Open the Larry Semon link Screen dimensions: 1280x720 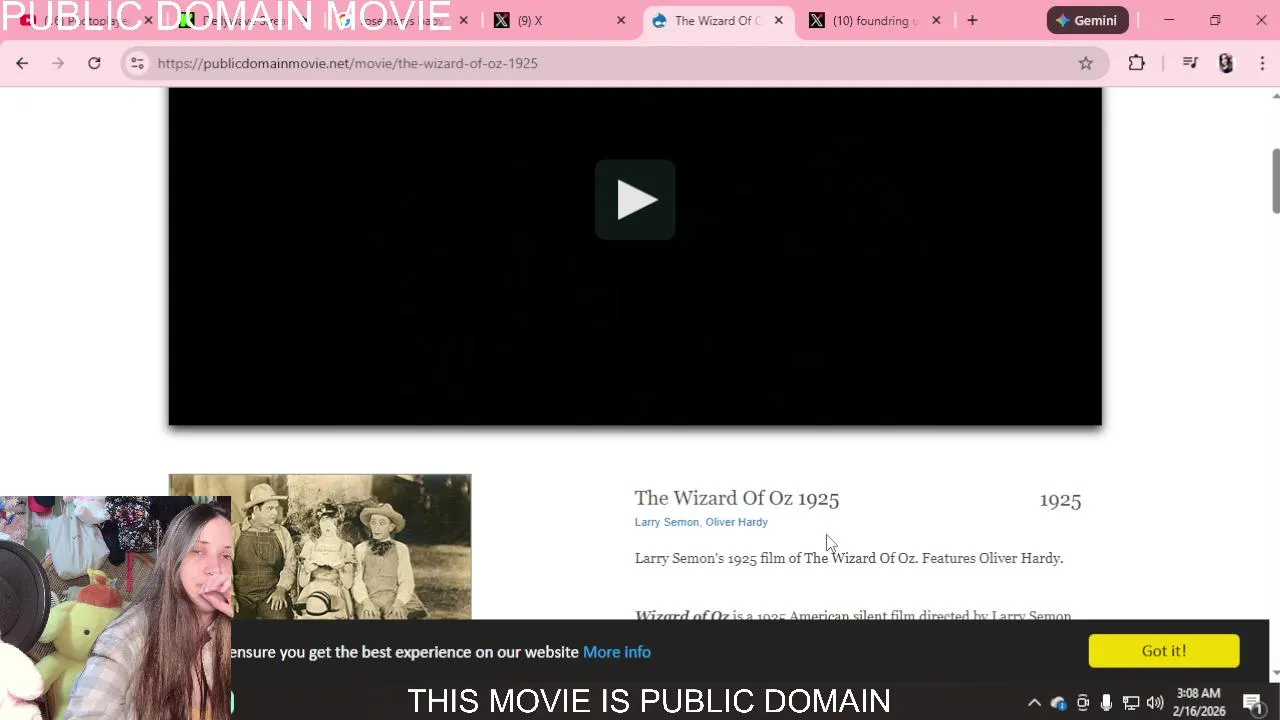(x=666, y=522)
